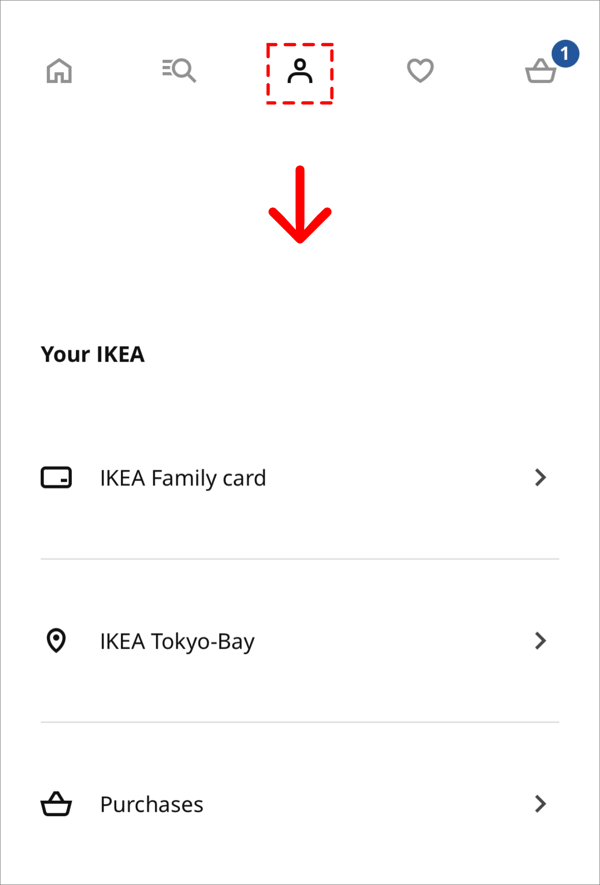Click the Your IKEA heading
The width and height of the screenshot is (600, 885).
click(x=93, y=354)
